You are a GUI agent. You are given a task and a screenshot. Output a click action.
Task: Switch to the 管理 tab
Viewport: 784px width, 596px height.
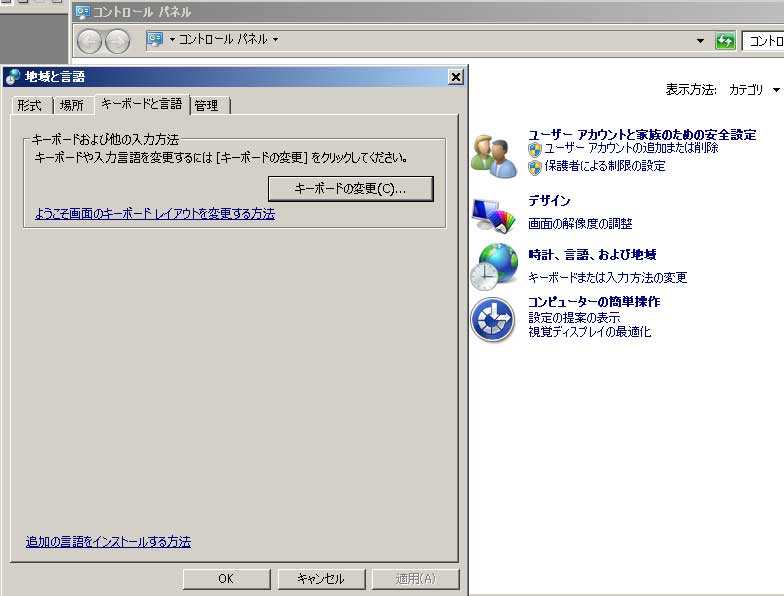207,105
